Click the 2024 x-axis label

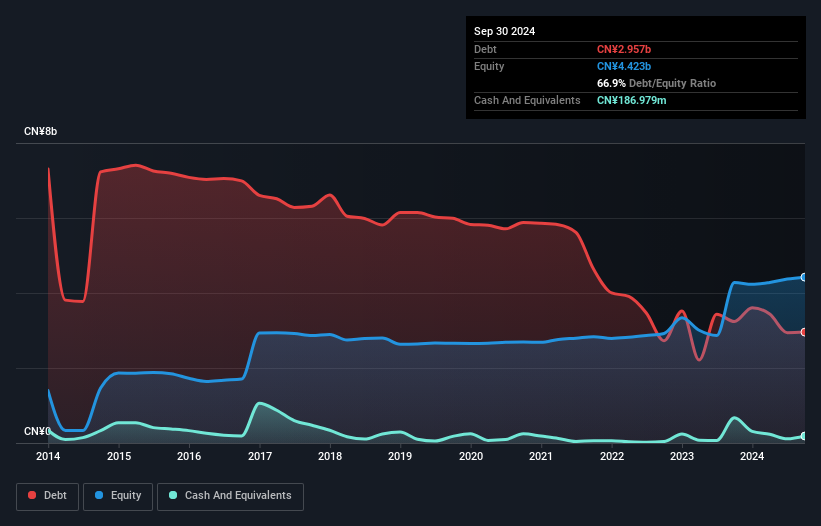pyautogui.click(x=752, y=456)
